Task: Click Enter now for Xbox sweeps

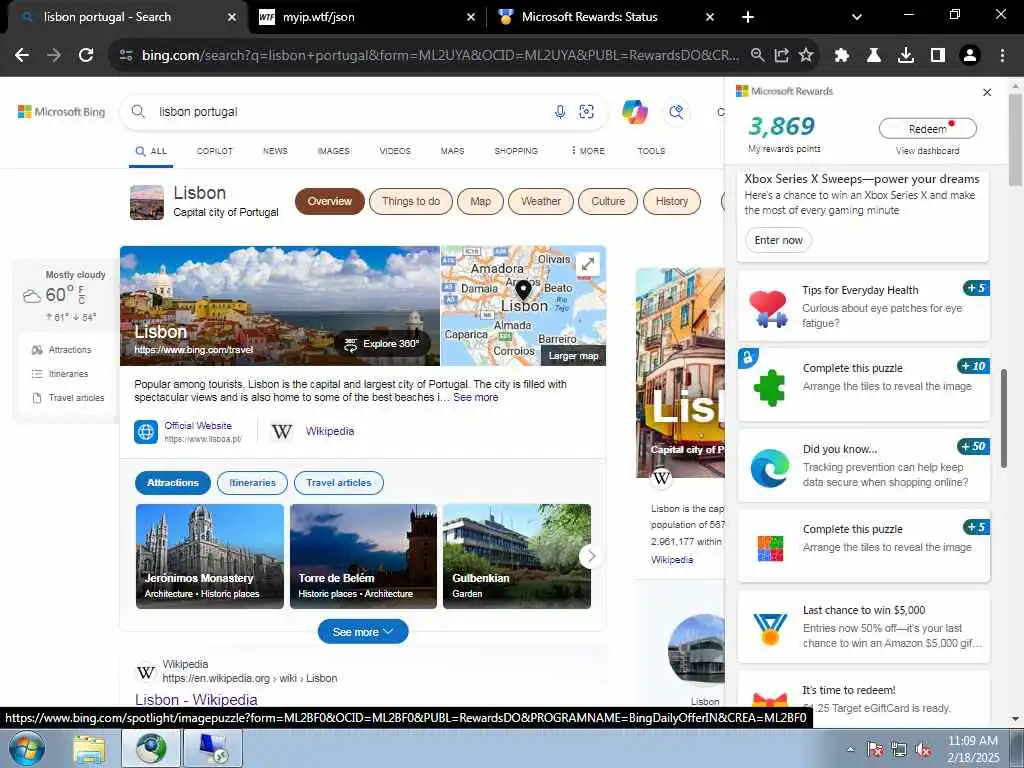Action: (778, 240)
